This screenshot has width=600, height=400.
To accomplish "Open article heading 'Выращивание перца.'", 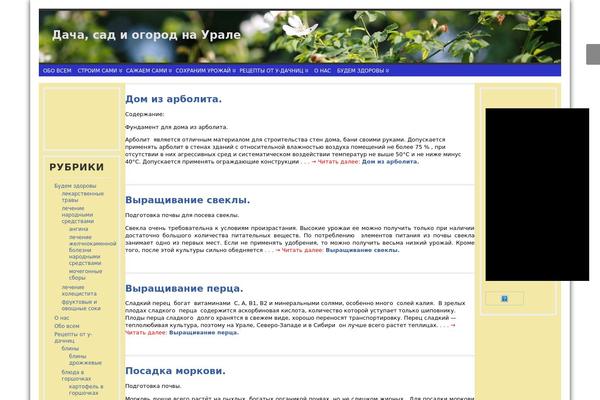I will point(184,288).
